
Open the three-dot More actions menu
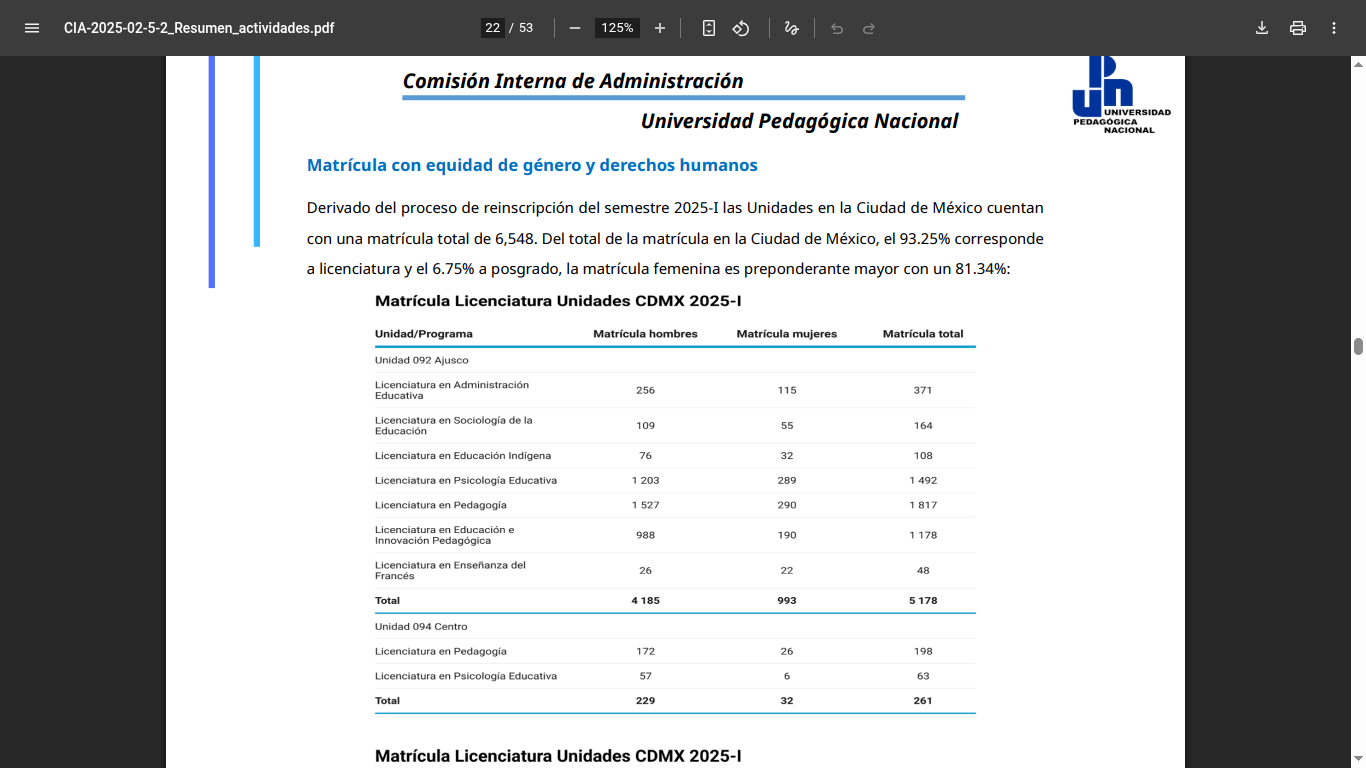tap(1334, 28)
